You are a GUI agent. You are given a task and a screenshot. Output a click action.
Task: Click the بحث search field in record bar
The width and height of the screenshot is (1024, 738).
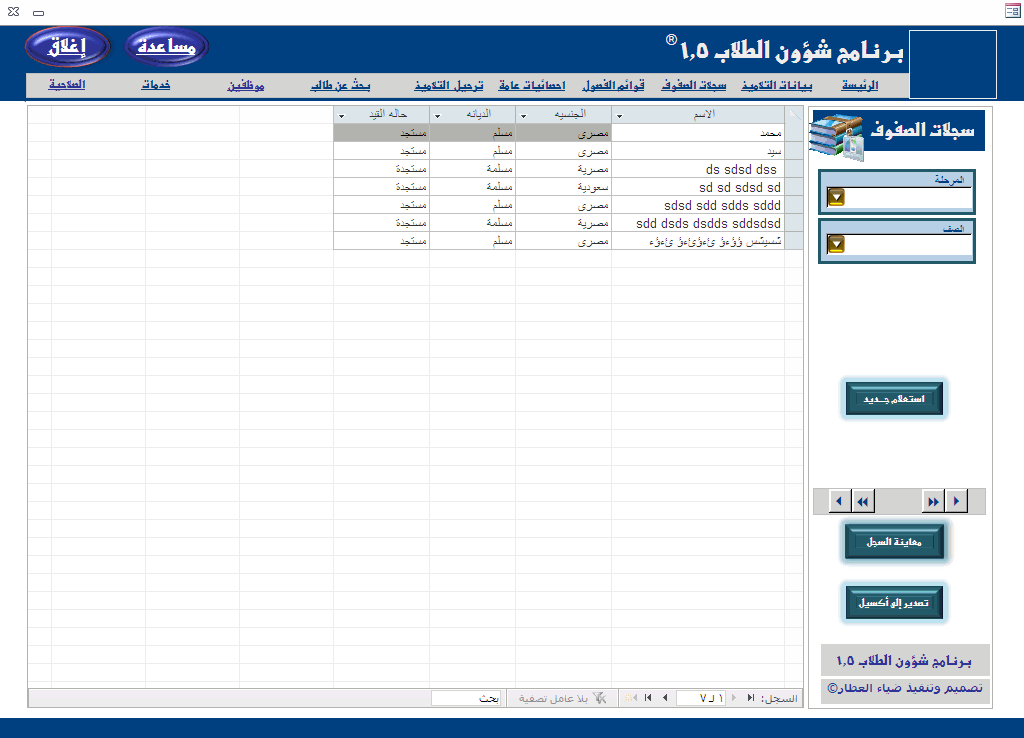coord(467,698)
